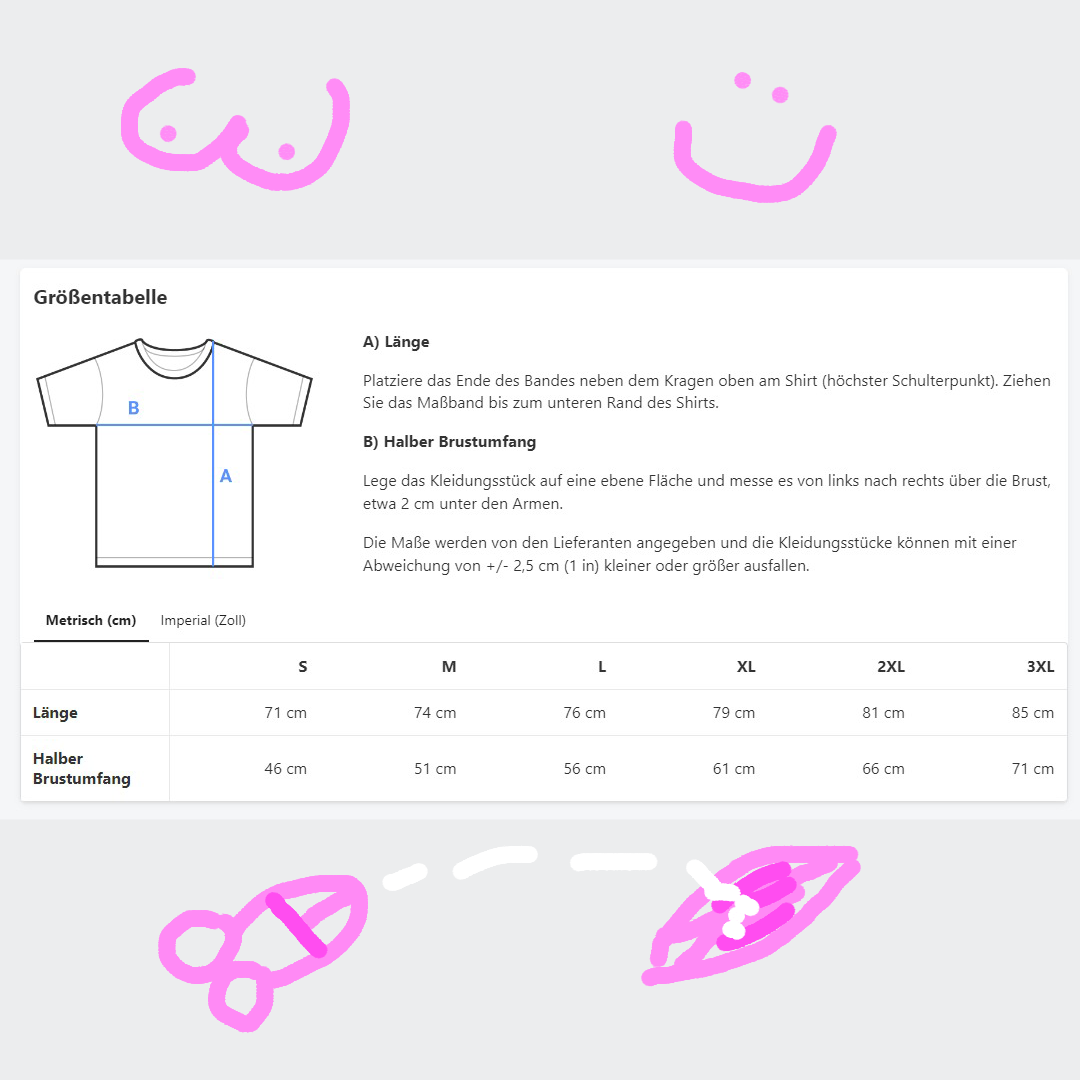1080x1080 pixels.
Task: Click the 76 cm length cell for L
Action: [584, 712]
